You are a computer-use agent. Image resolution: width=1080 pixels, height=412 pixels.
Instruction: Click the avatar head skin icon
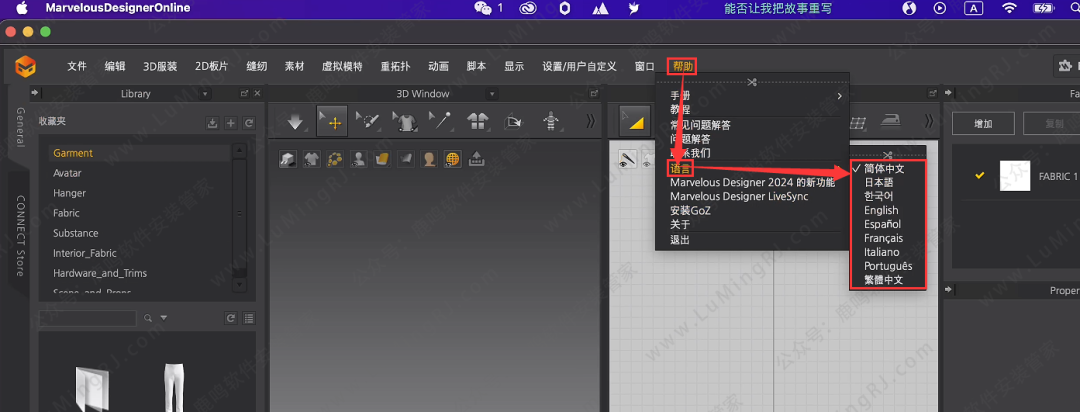(428, 159)
